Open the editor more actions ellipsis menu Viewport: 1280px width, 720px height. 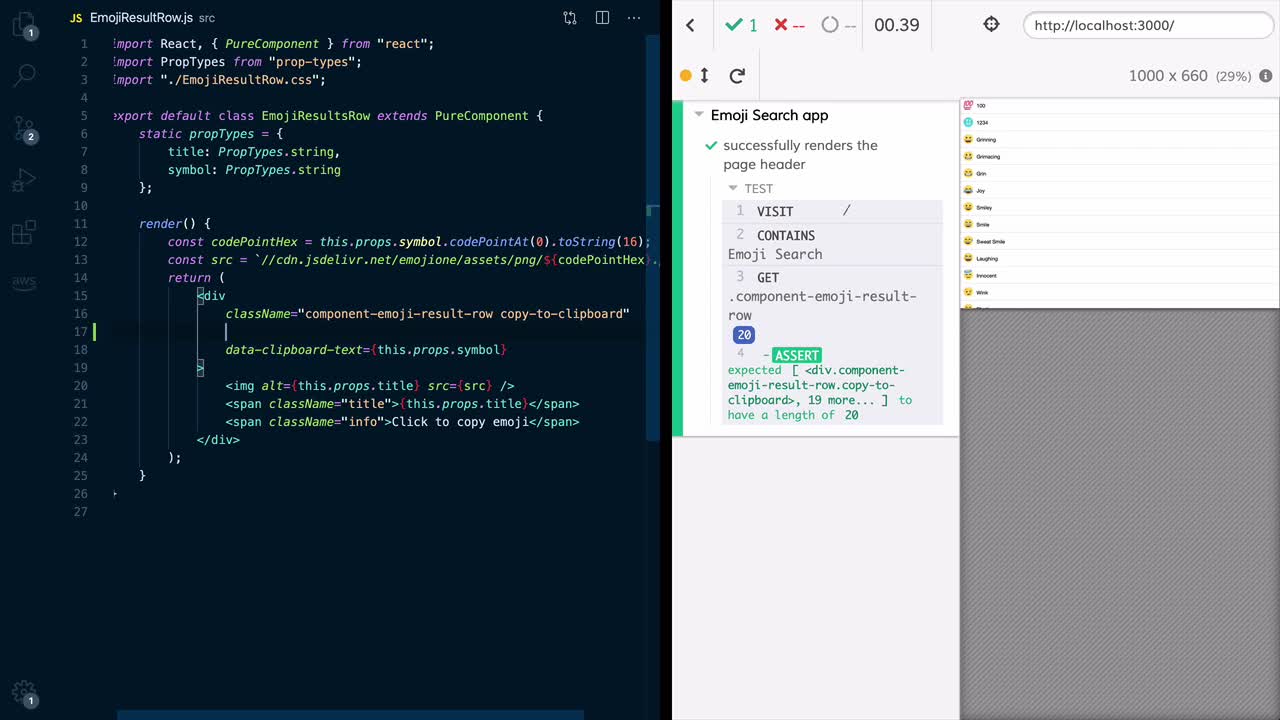click(634, 18)
